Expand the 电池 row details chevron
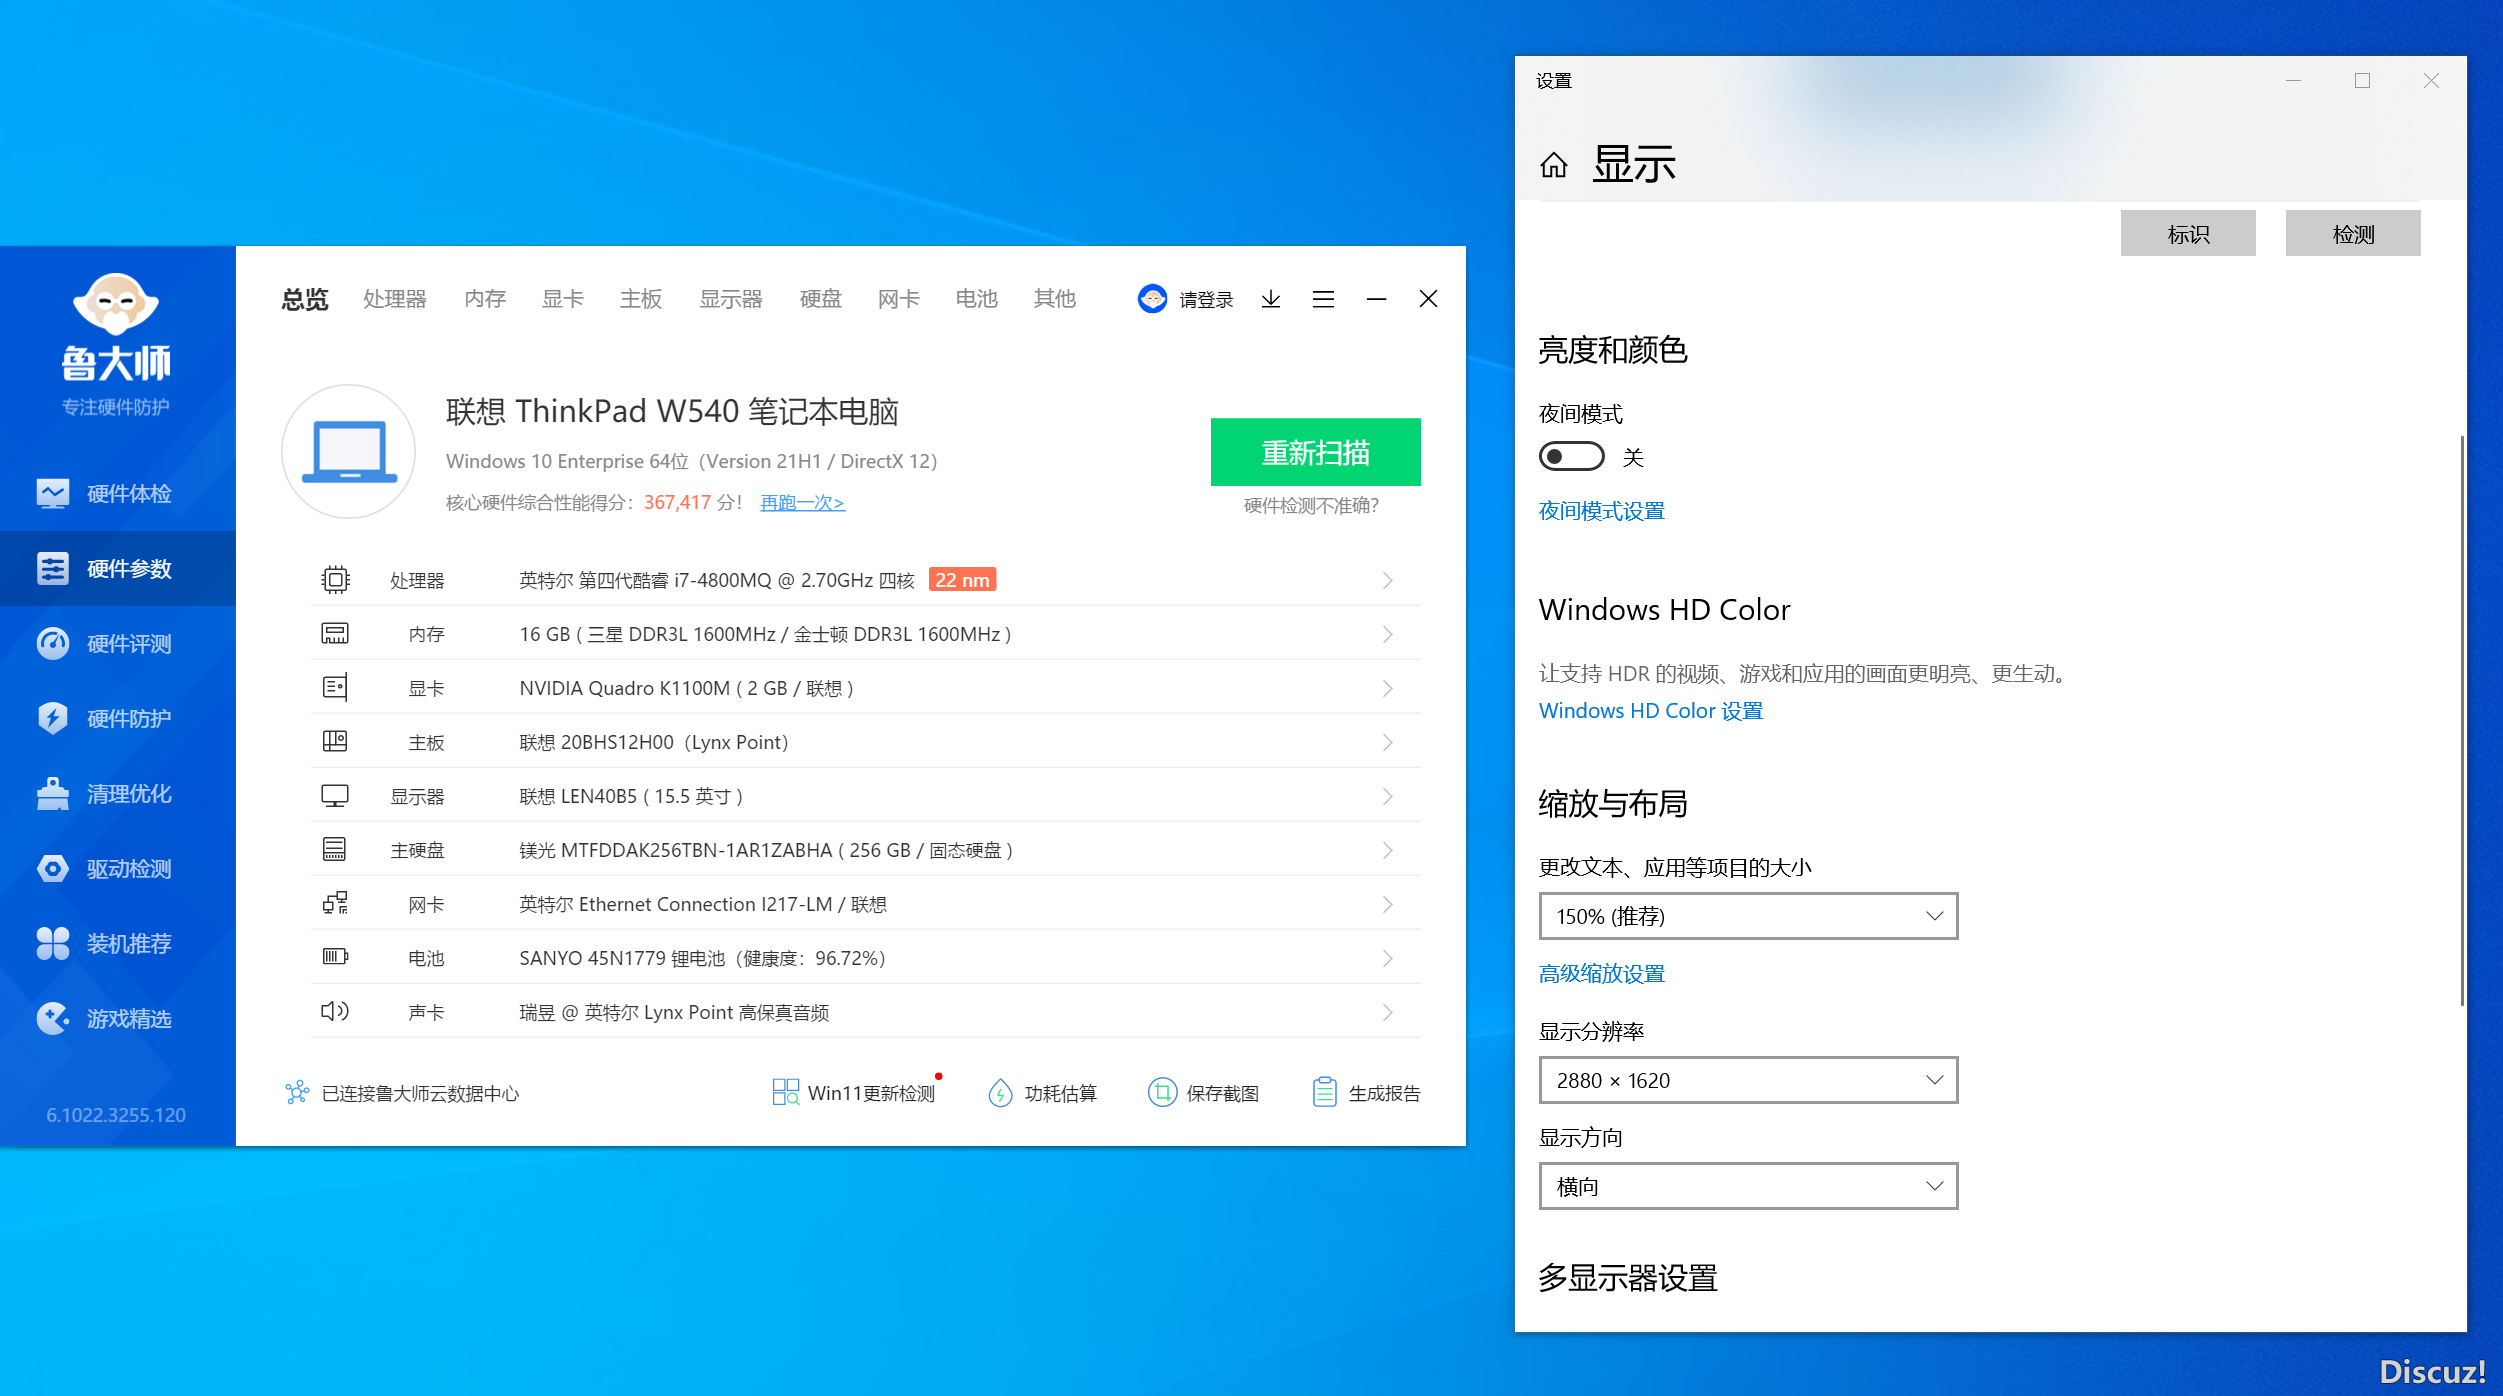 pos(1388,958)
